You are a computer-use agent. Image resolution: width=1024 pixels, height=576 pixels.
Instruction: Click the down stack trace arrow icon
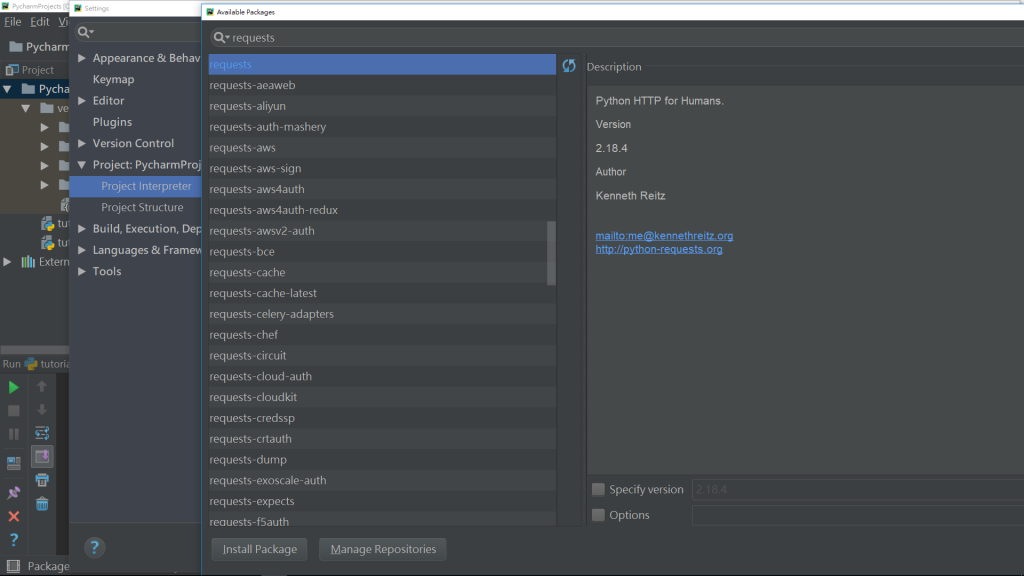pos(42,410)
